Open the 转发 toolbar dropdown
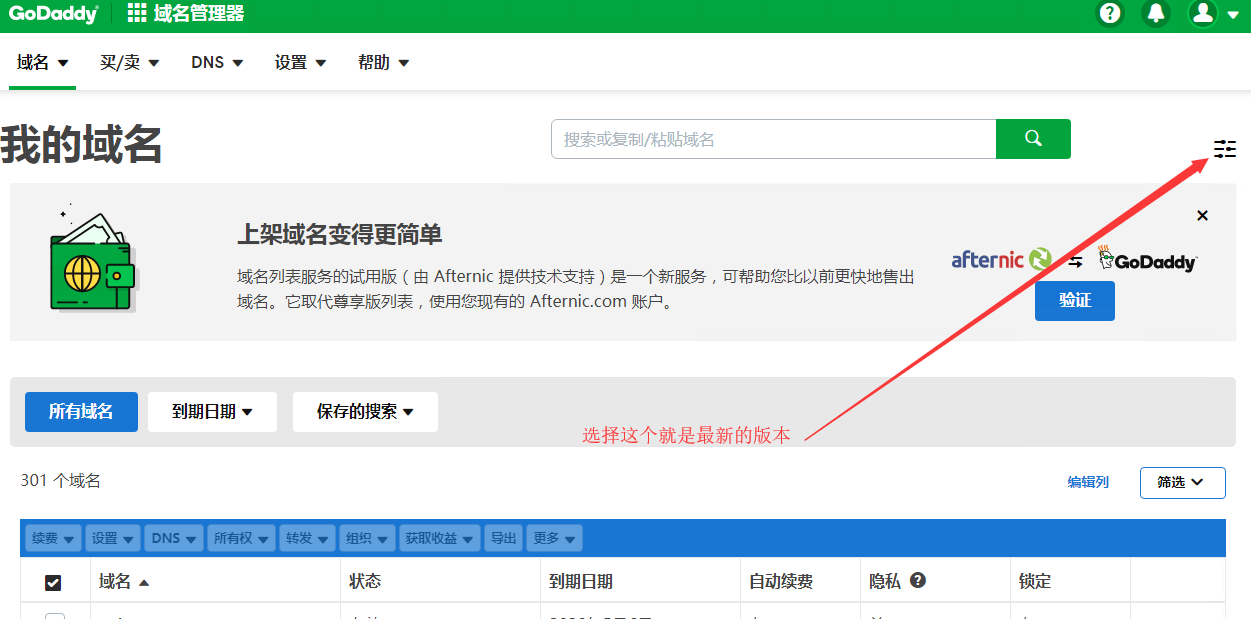Screen dimensions: 1251x619 [308, 538]
